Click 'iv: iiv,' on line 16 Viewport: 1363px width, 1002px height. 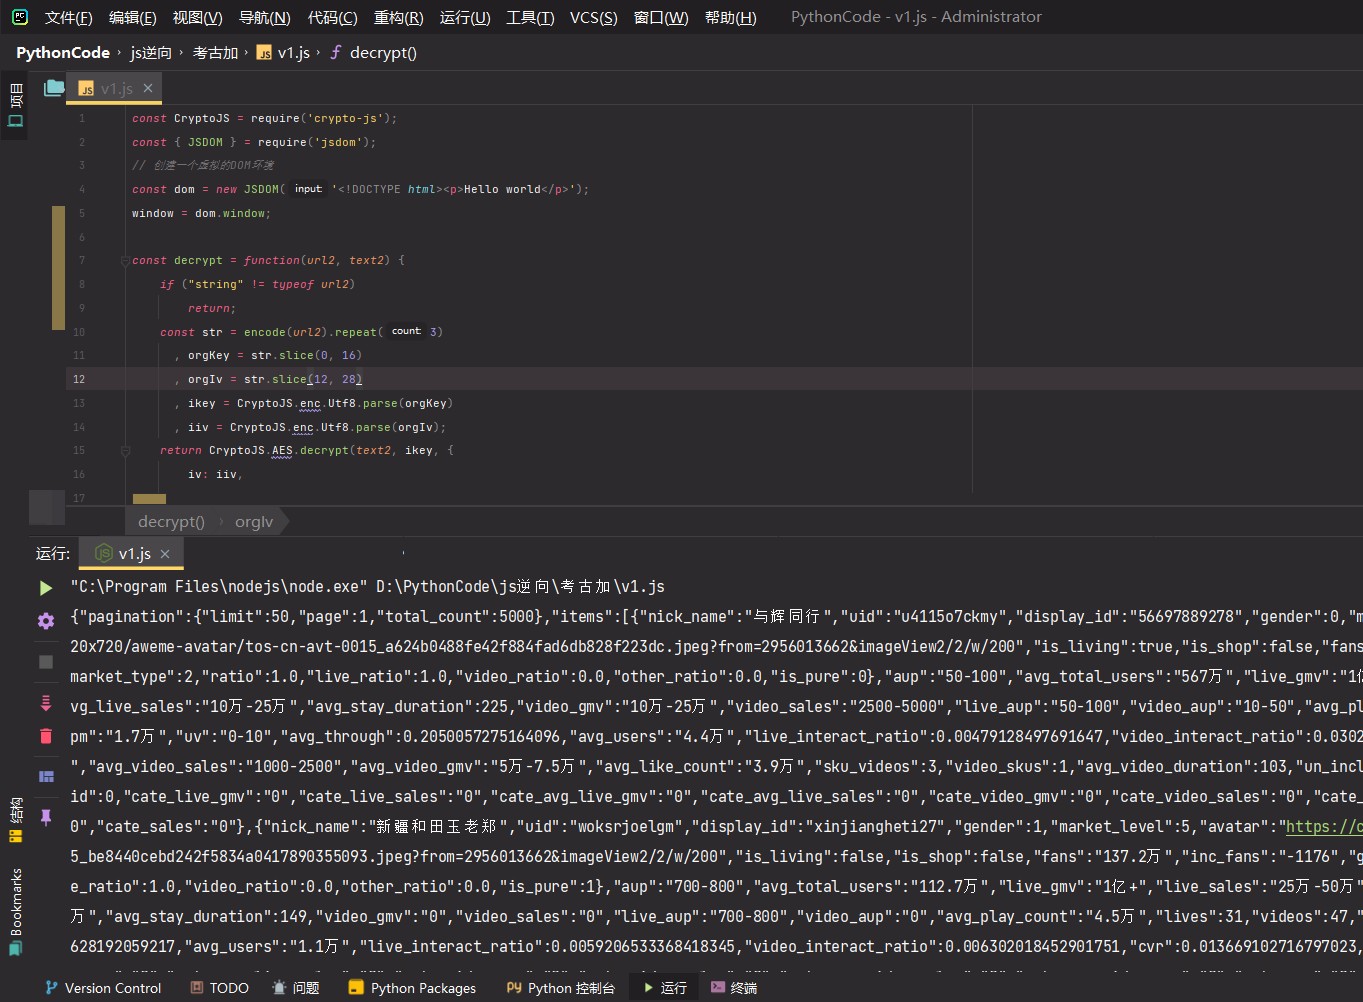click(x=215, y=475)
